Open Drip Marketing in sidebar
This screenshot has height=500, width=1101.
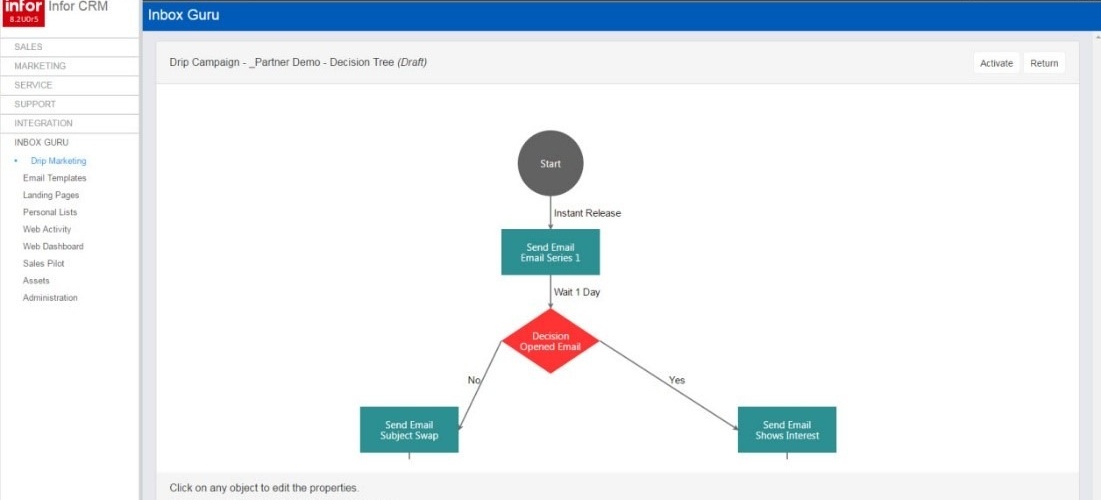pos(58,161)
